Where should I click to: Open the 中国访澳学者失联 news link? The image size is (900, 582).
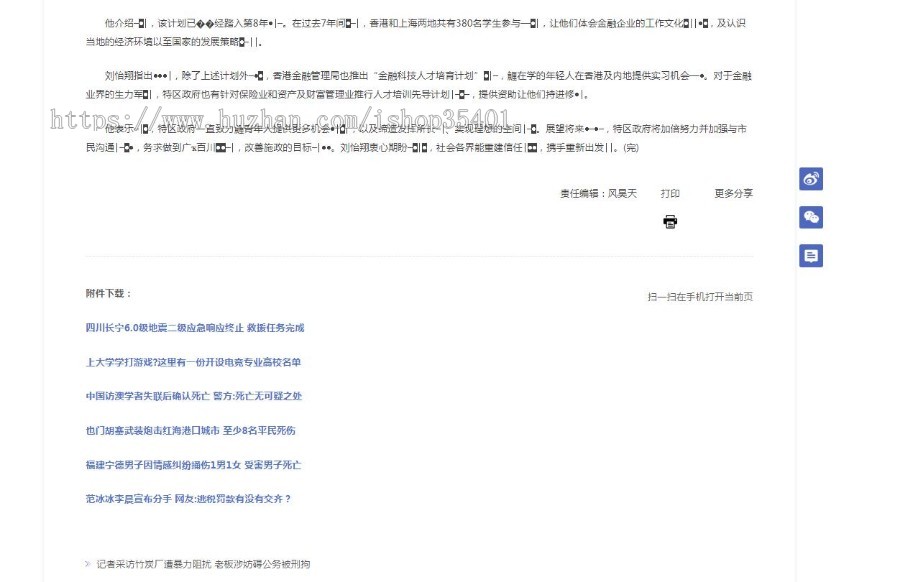coord(195,396)
